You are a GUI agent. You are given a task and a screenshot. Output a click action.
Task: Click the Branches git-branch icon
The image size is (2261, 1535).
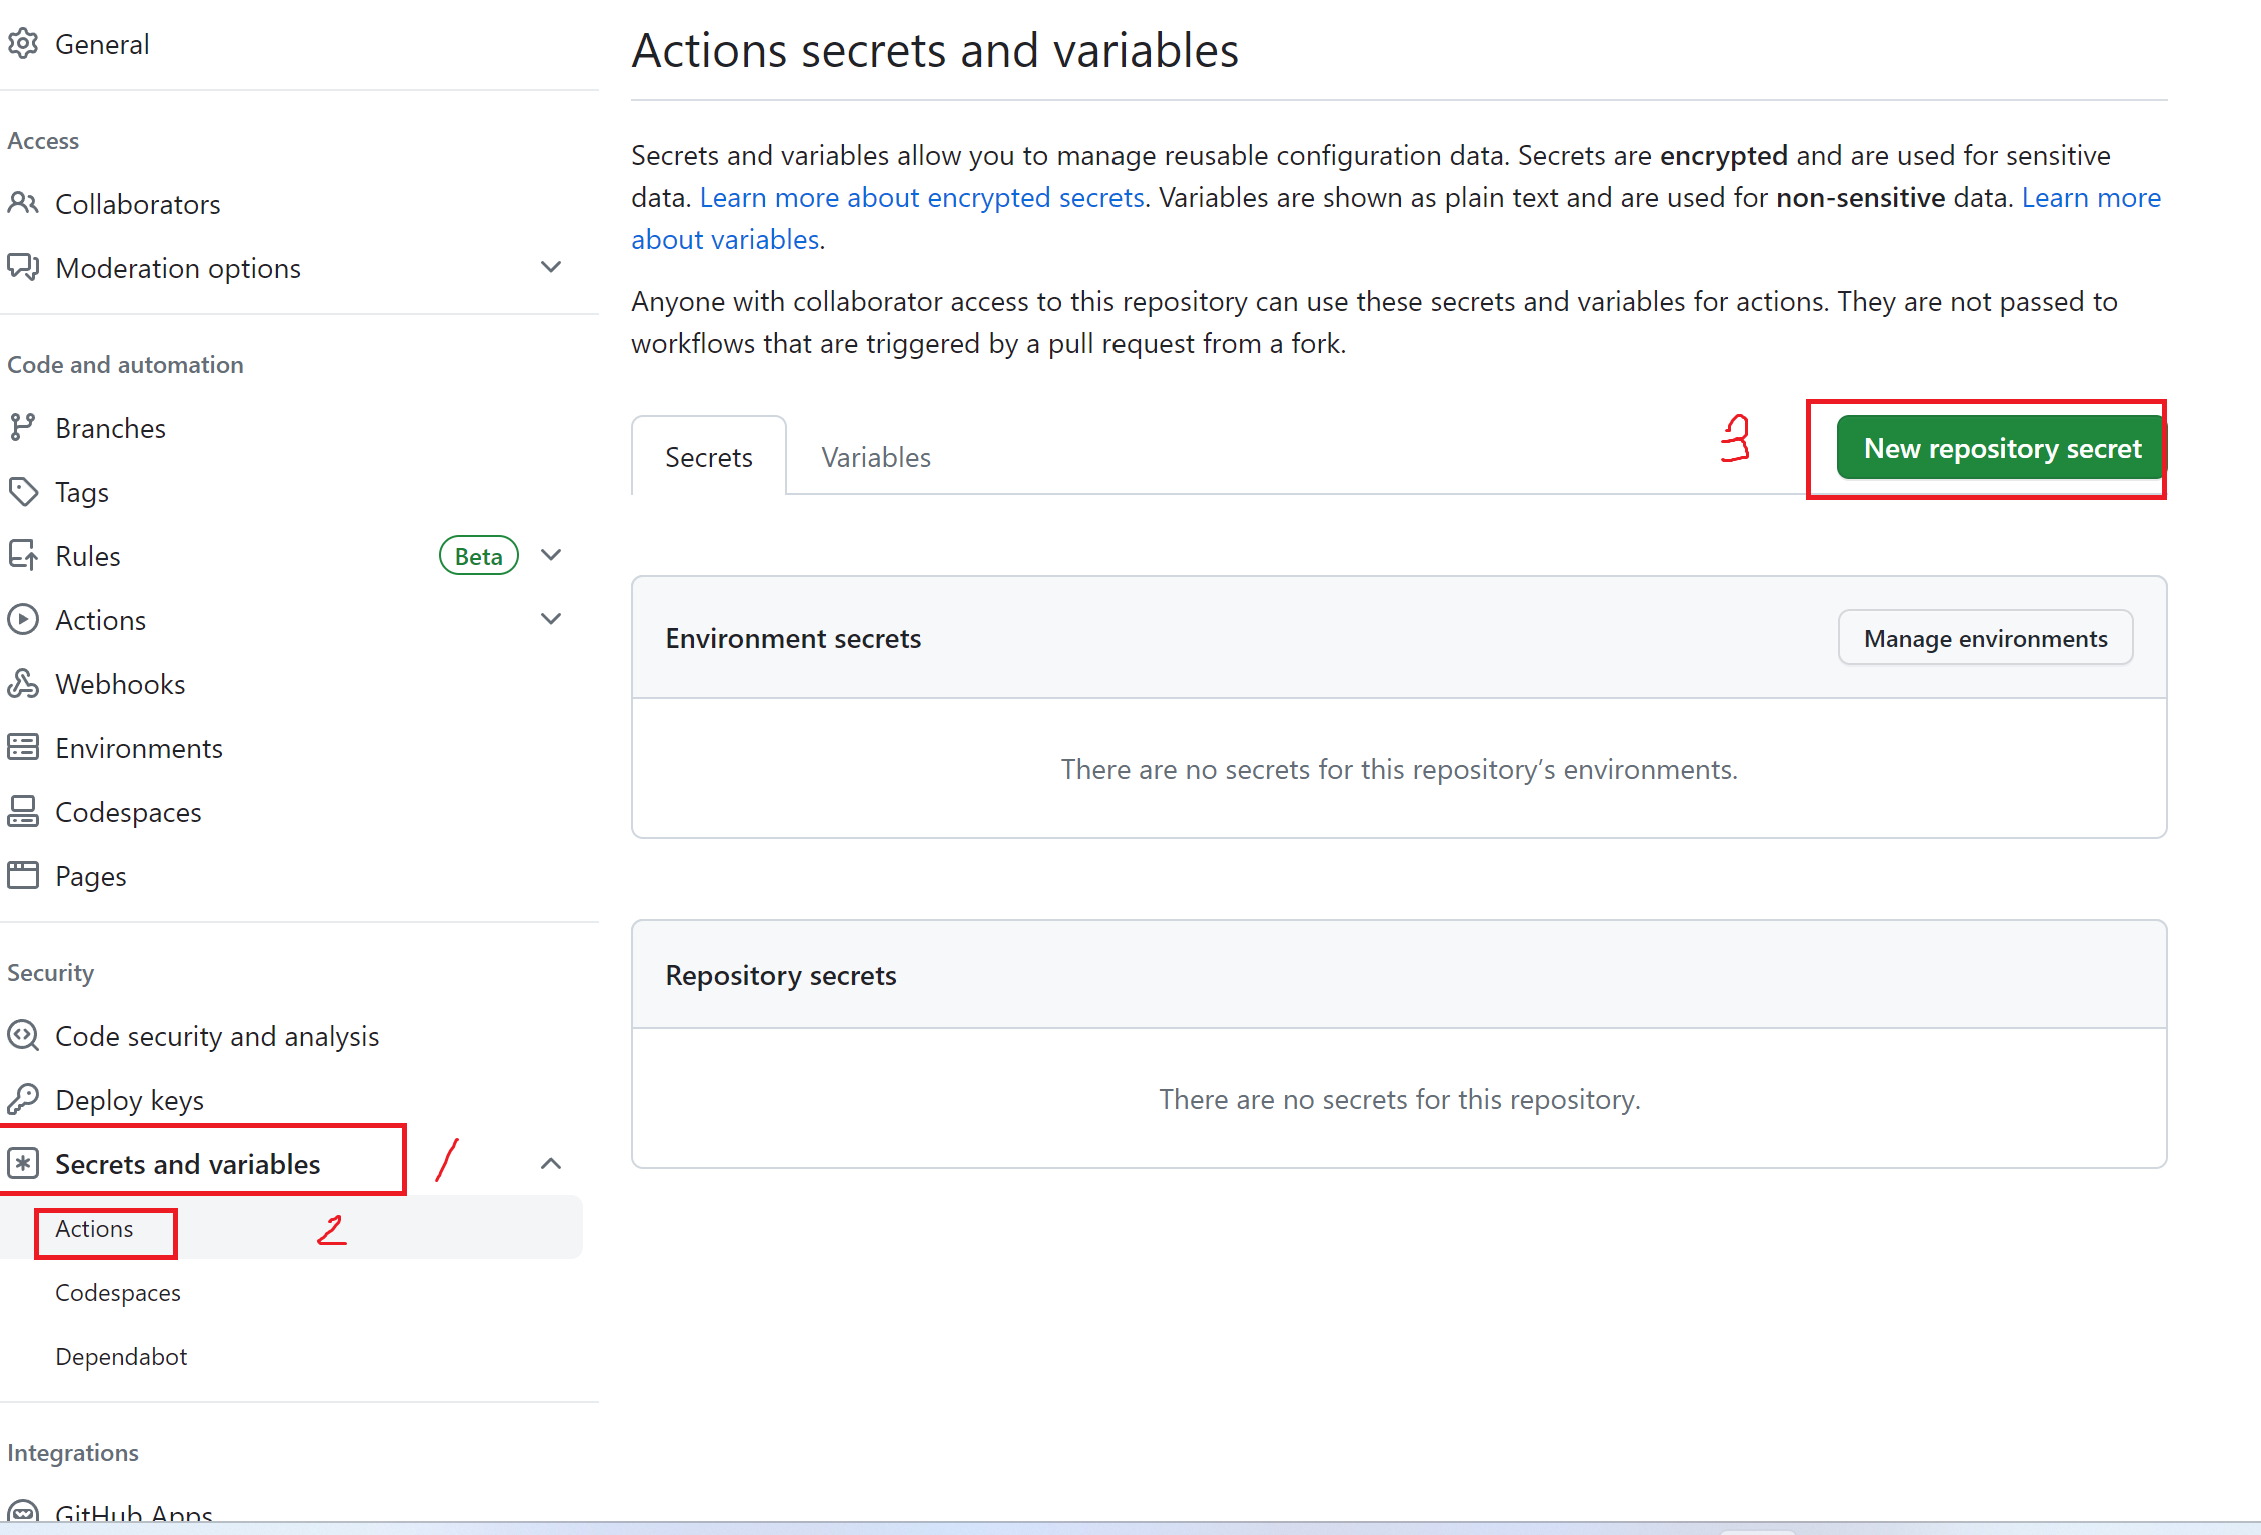click(x=23, y=428)
